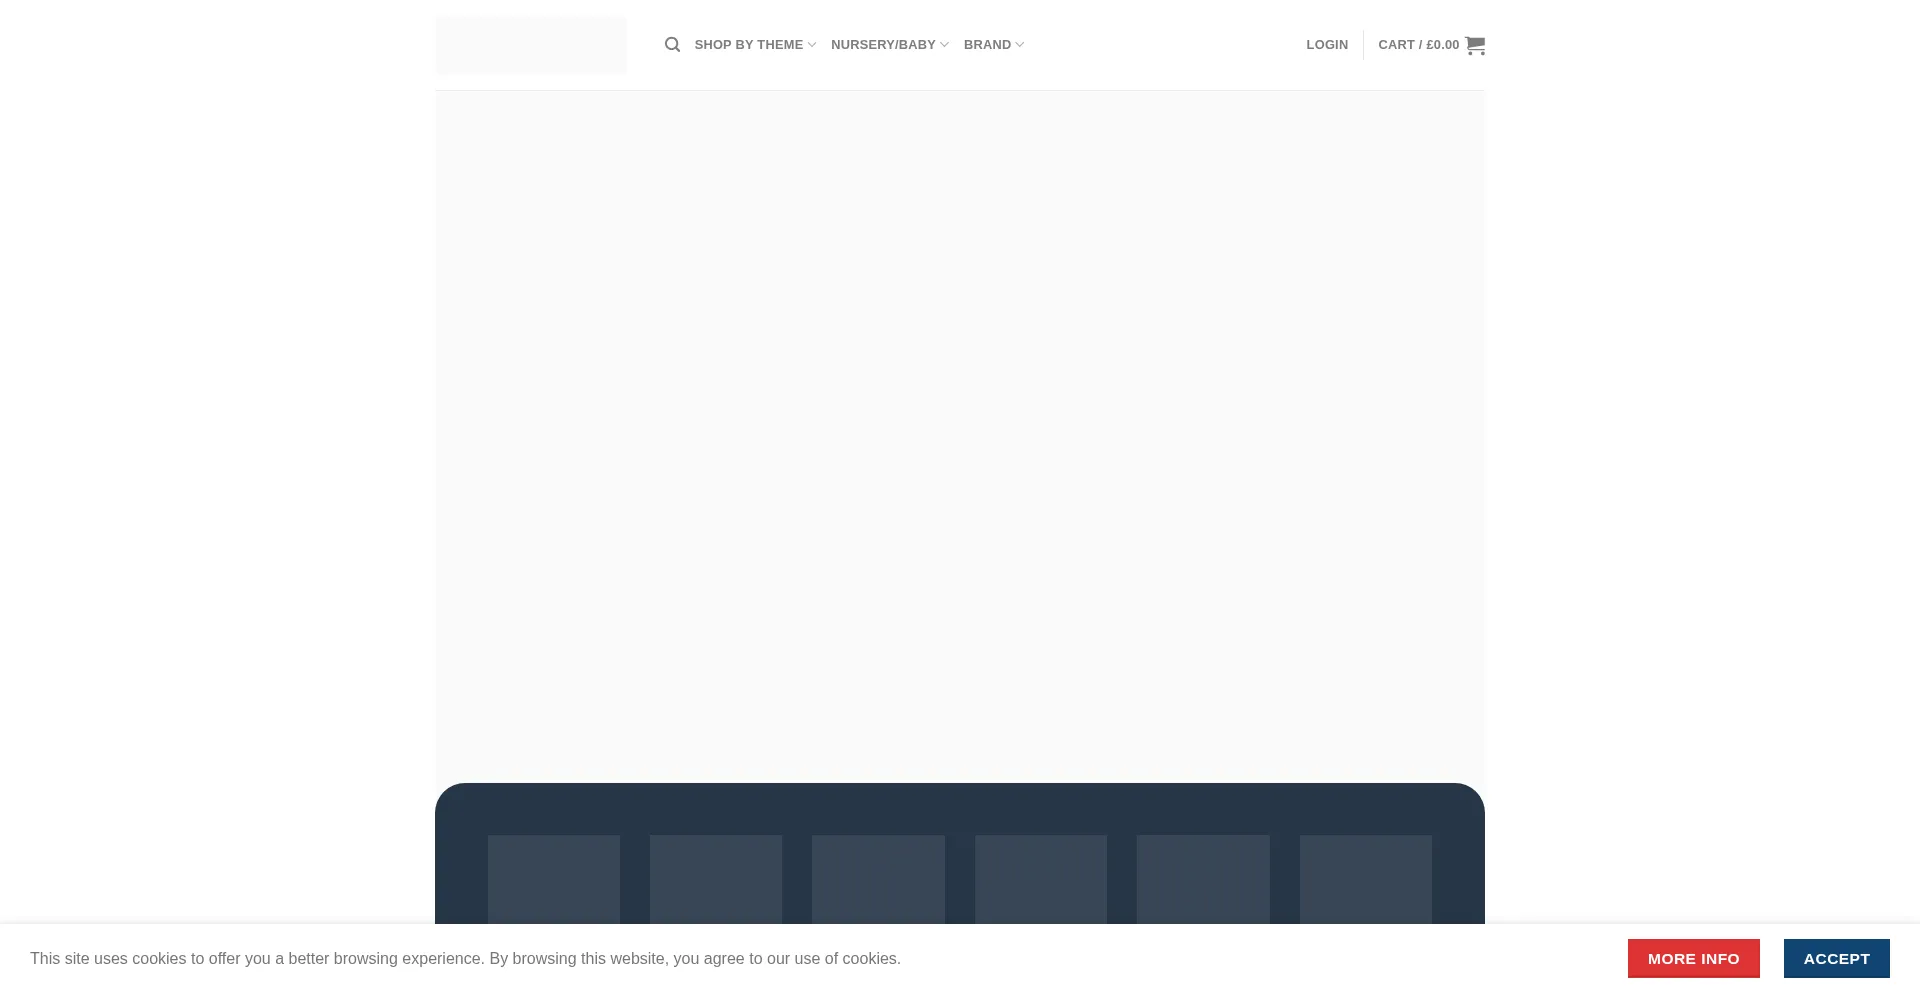Go to the Login page
The width and height of the screenshot is (1920, 993).
[1326, 45]
